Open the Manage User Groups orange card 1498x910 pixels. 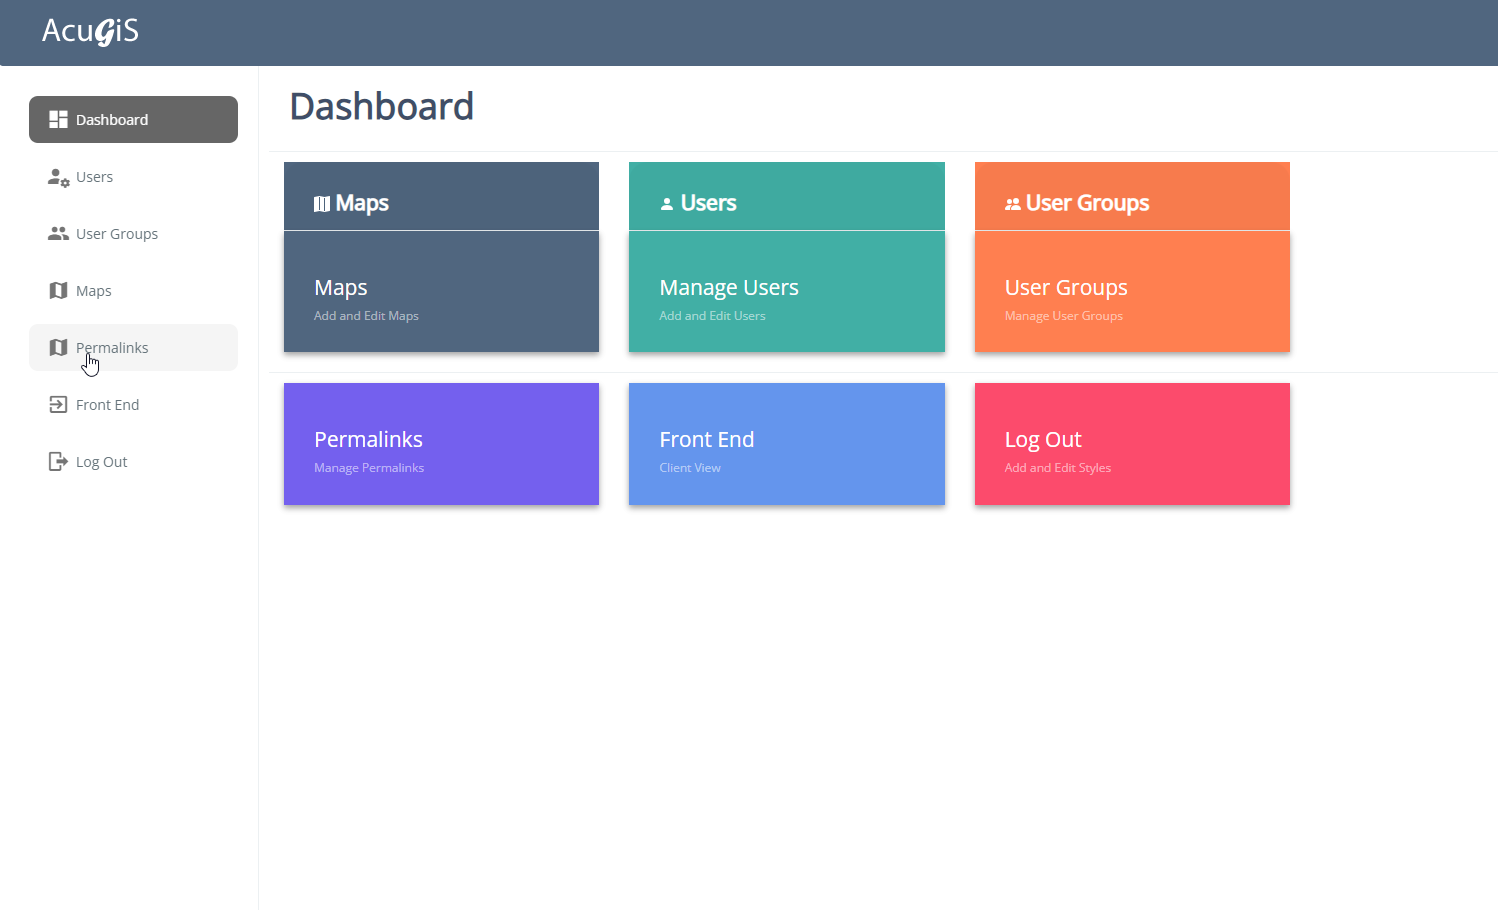1132,292
